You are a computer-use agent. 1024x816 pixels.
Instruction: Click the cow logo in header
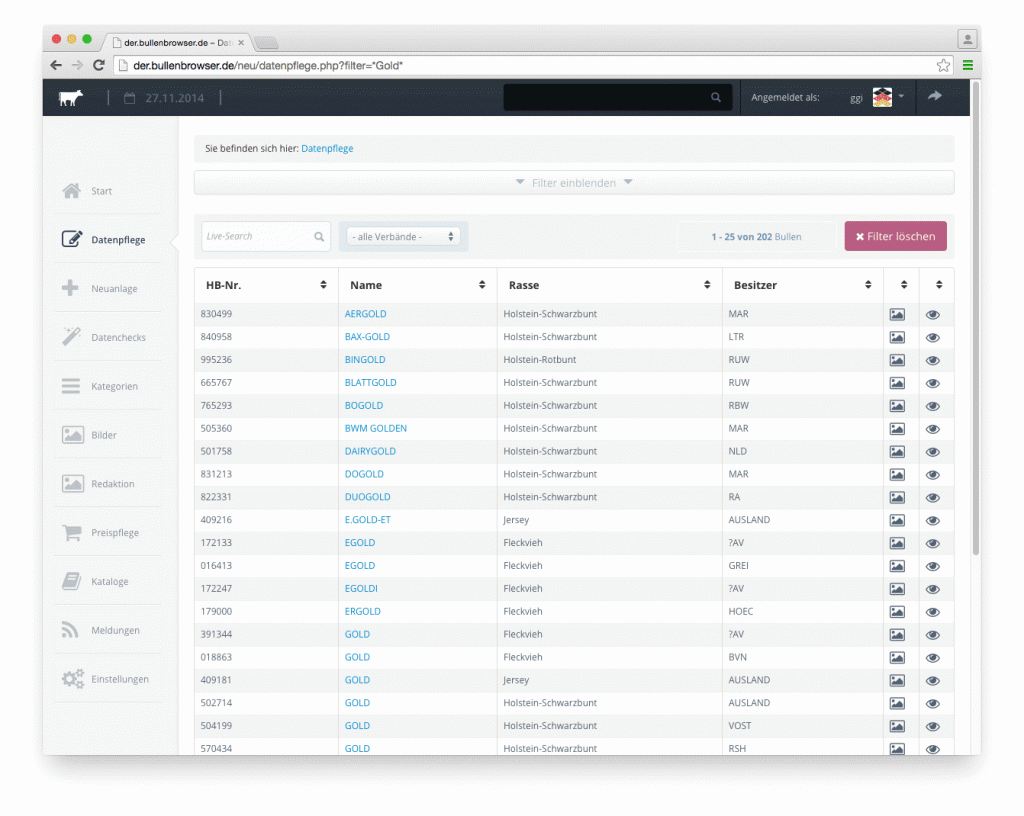pos(71,98)
